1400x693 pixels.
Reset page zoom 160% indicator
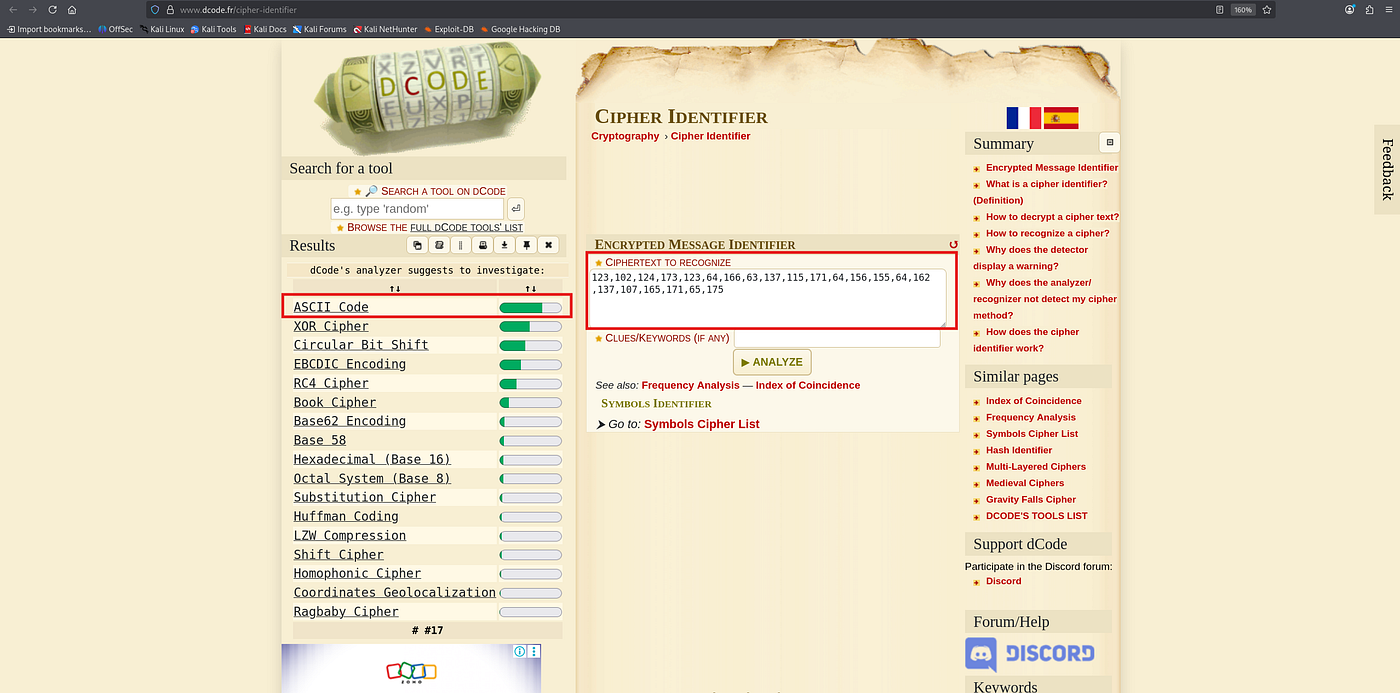[x=1243, y=9]
